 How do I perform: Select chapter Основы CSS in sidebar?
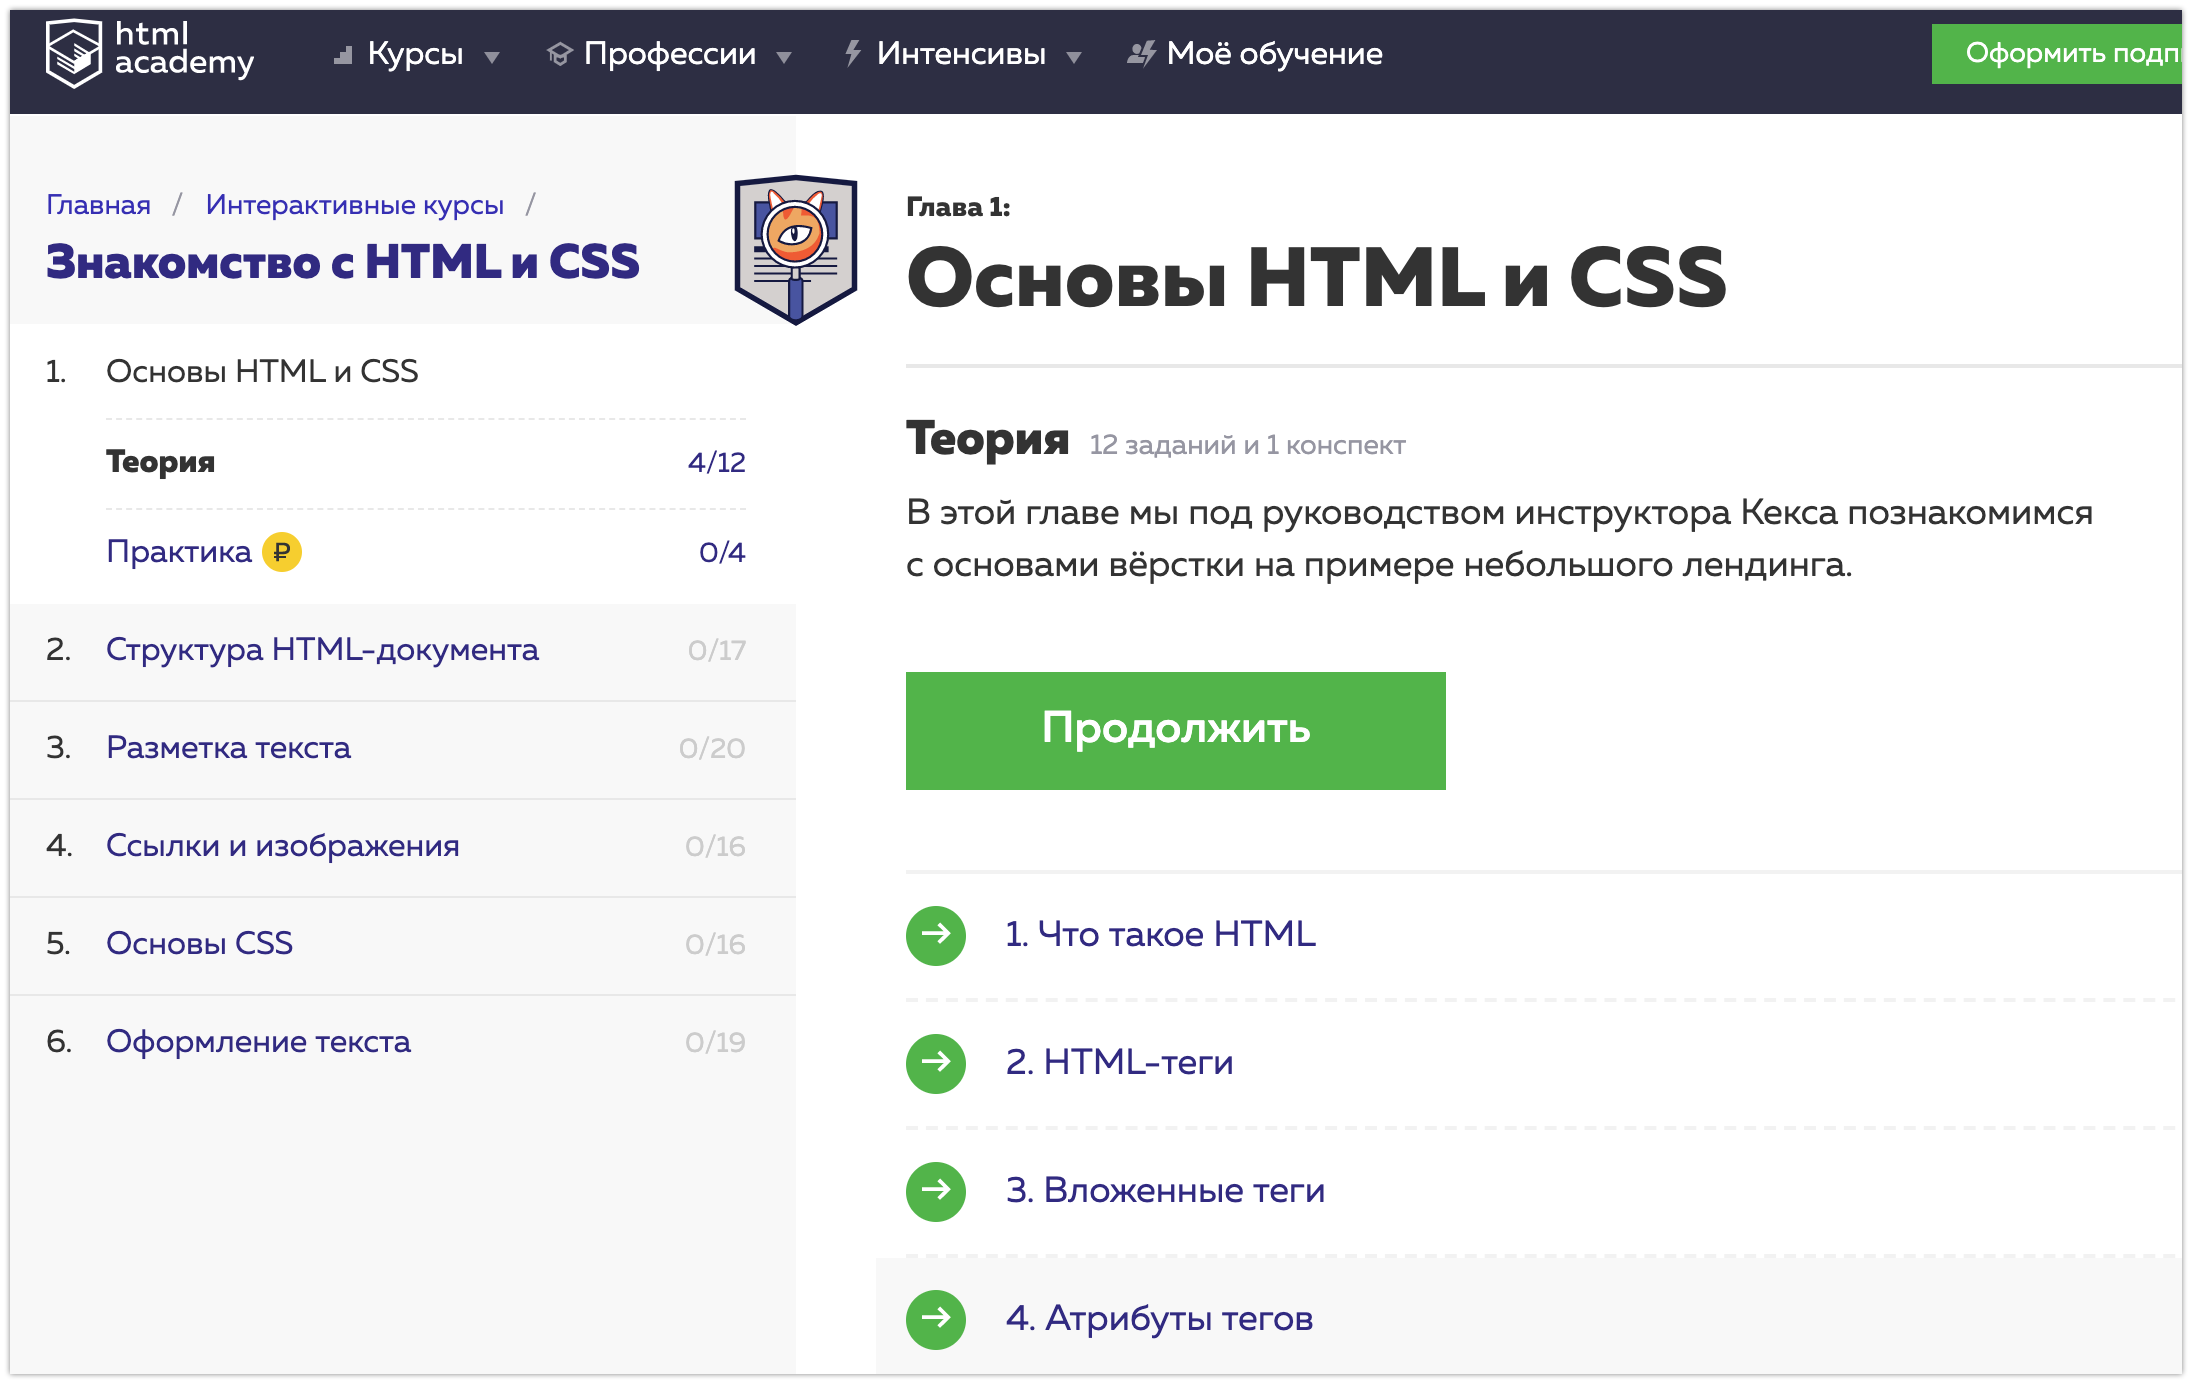(x=199, y=944)
